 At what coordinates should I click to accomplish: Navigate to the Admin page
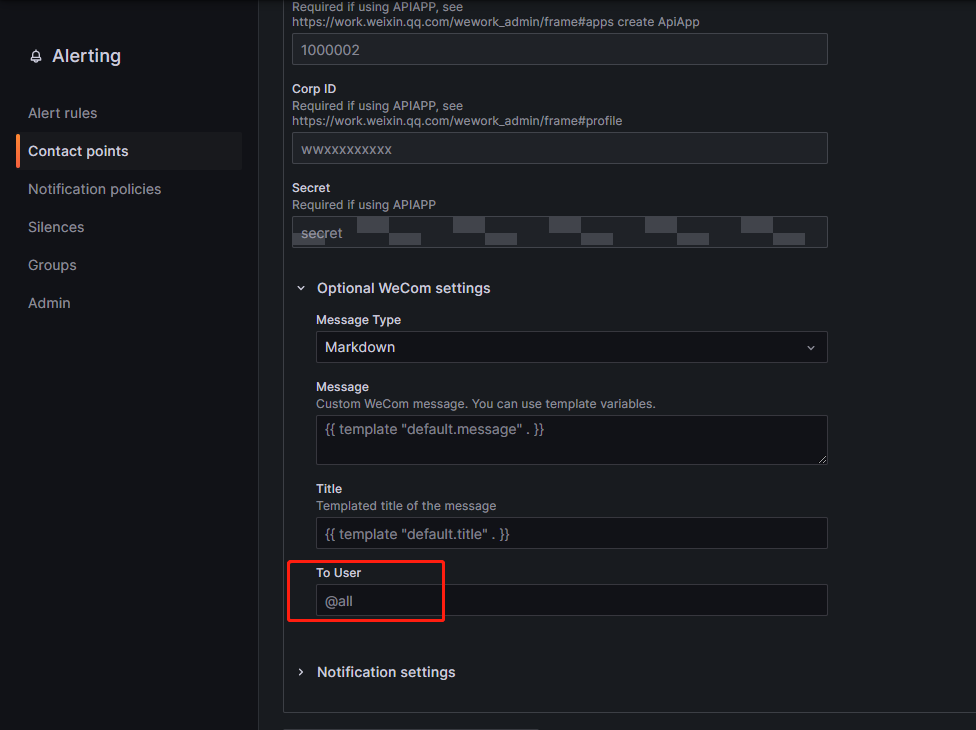tap(49, 303)
